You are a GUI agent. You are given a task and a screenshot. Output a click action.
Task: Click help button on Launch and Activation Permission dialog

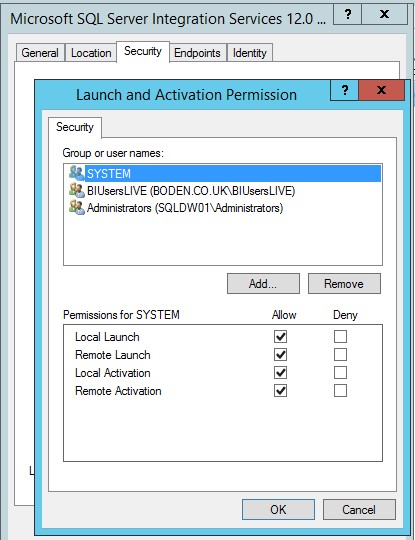pyautogui.click(x=344, y=91)
